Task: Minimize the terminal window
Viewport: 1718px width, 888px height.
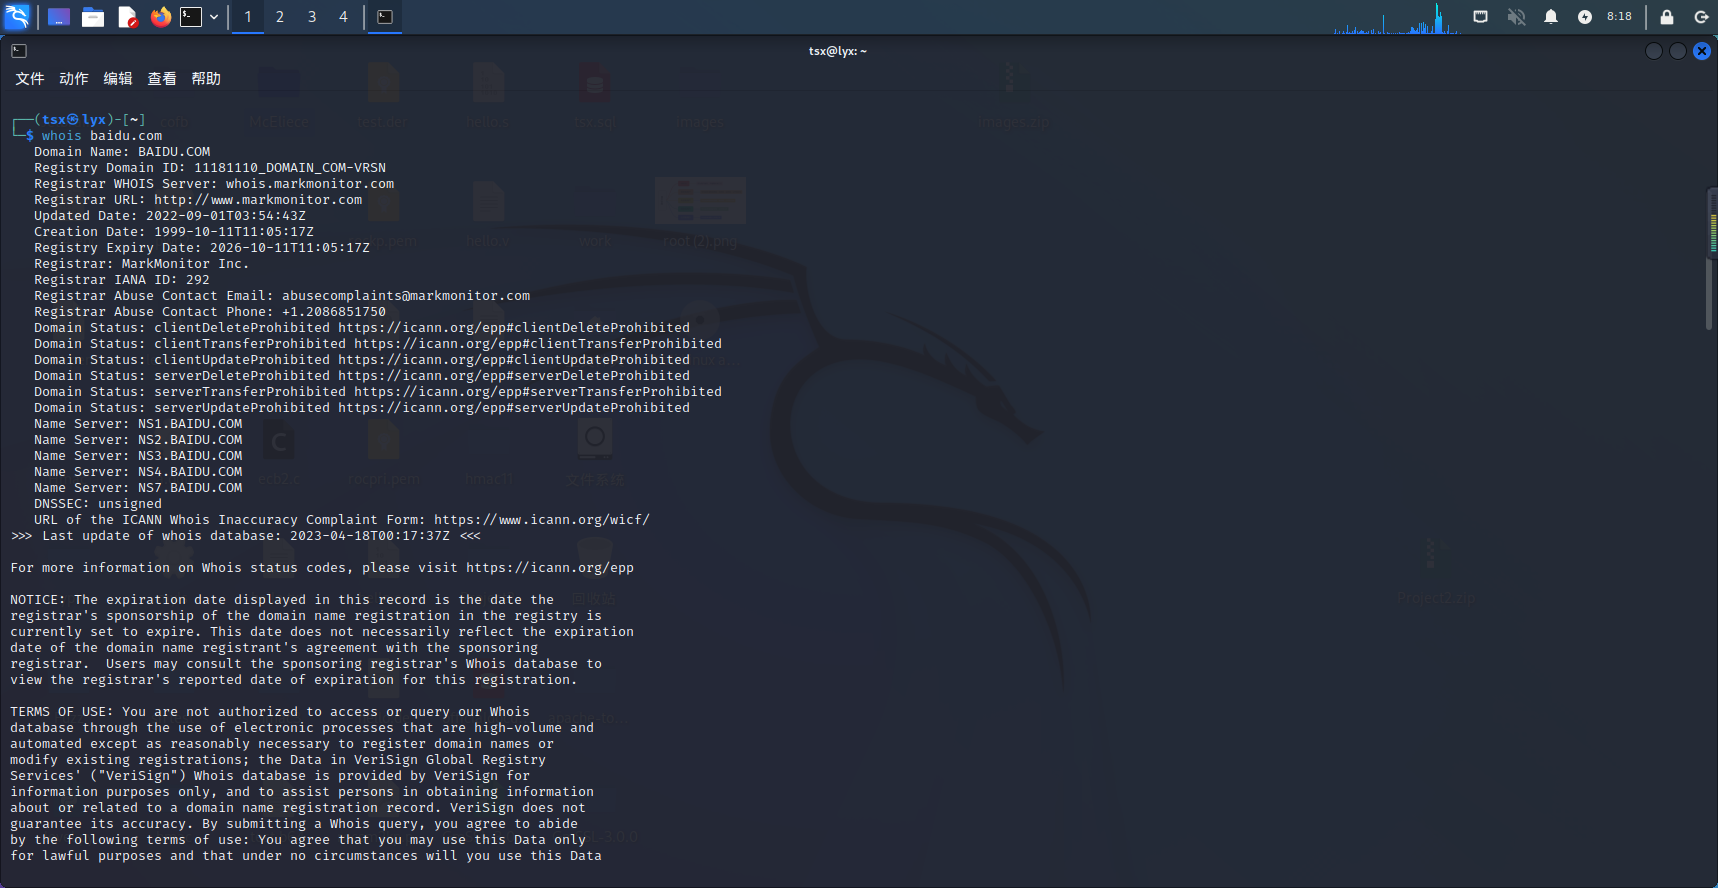Action: 1654,51
